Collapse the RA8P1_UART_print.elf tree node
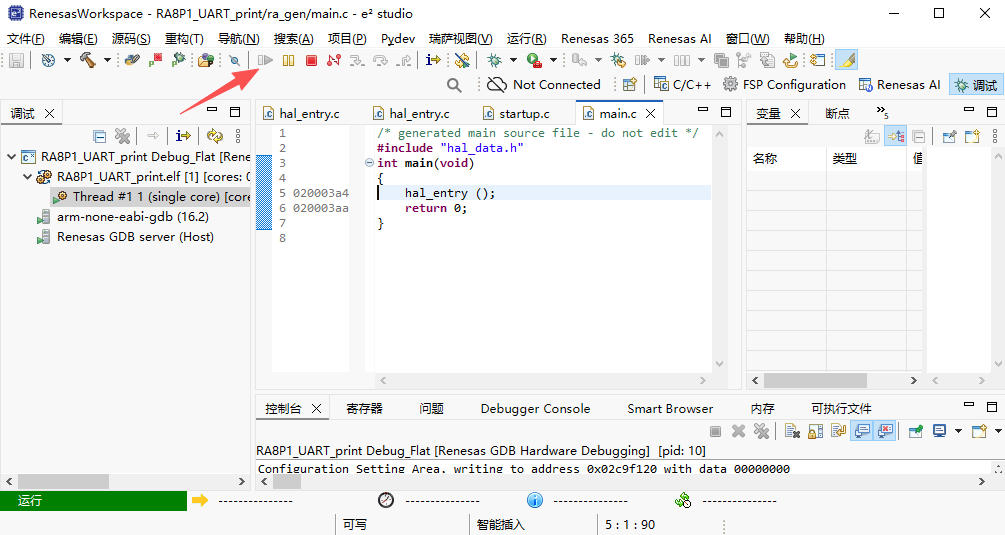The width and height of the screenshot is (1005, 535). [27, 177]
